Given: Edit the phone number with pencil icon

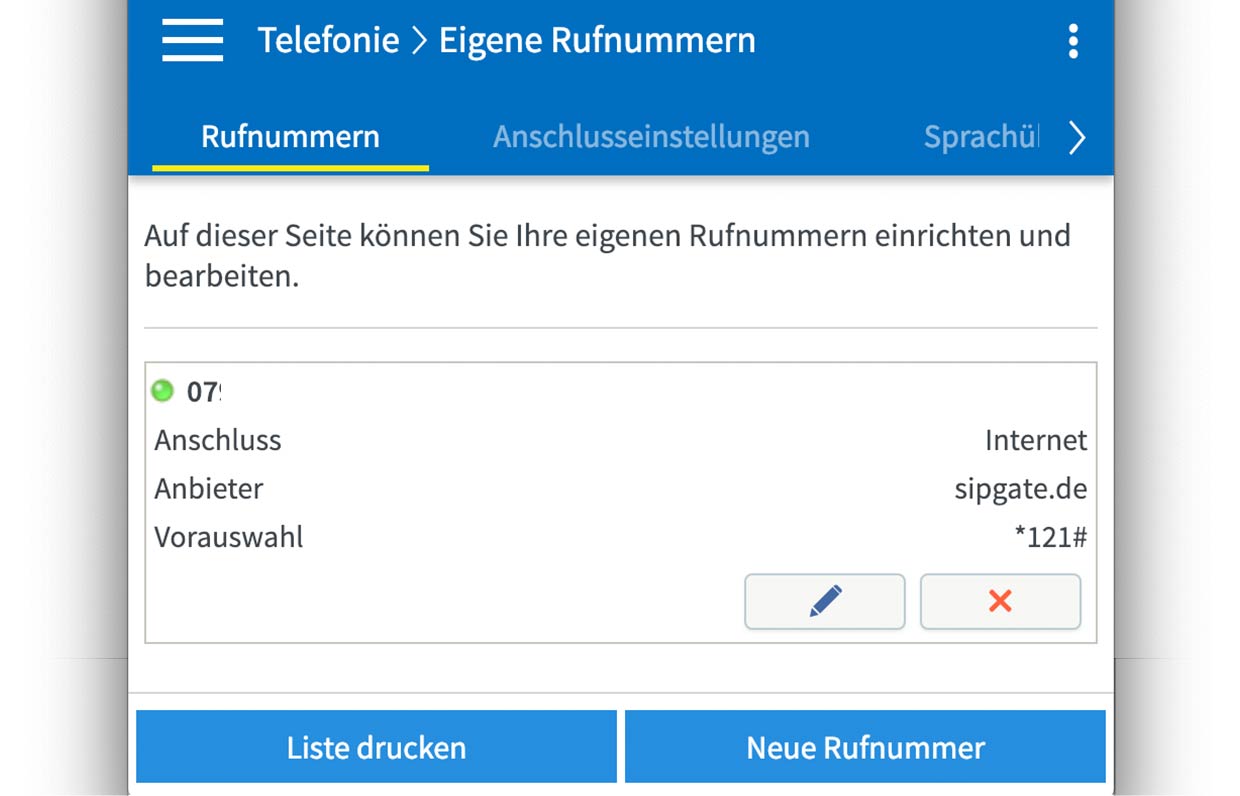Looking at the screenshot, I should point(825,601).
